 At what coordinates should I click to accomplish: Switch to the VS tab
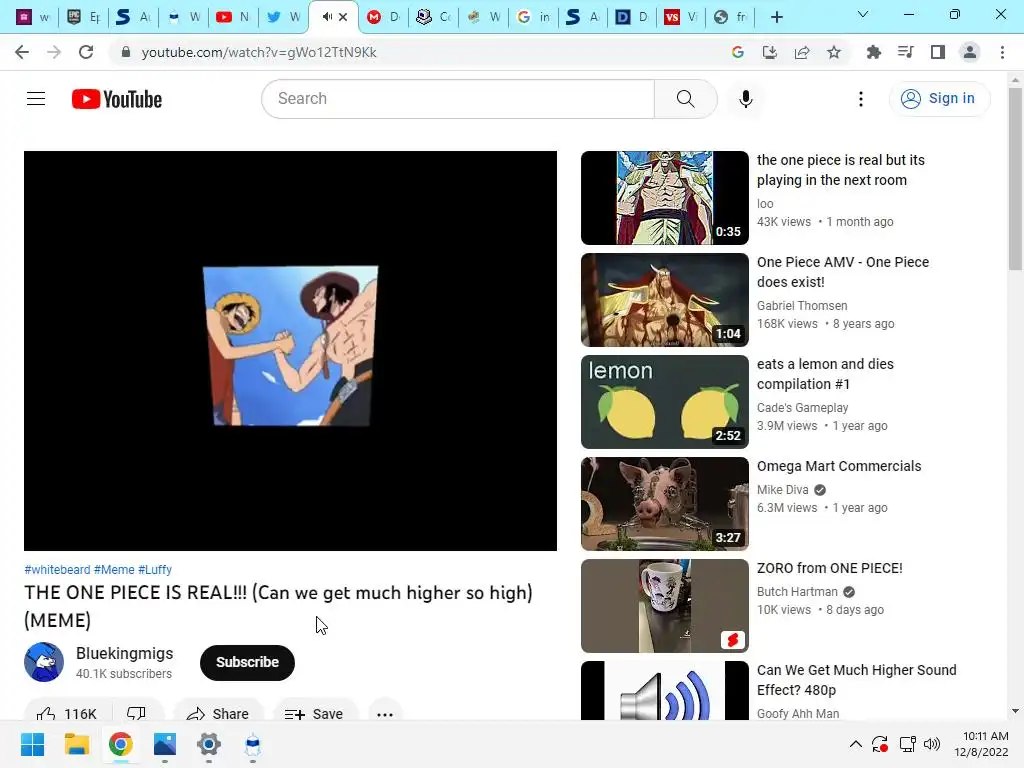point(680,17)
